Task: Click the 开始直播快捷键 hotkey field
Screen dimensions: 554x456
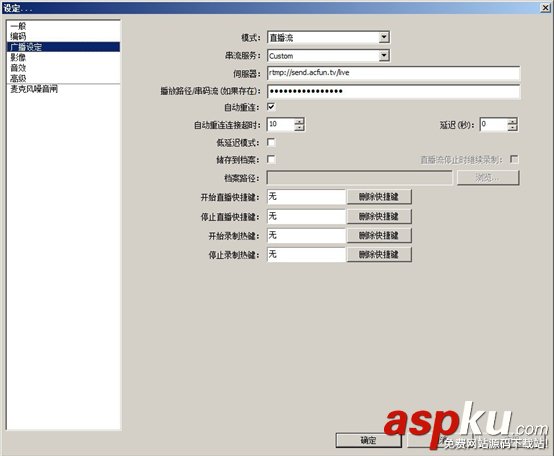Action: coord(306,197)
